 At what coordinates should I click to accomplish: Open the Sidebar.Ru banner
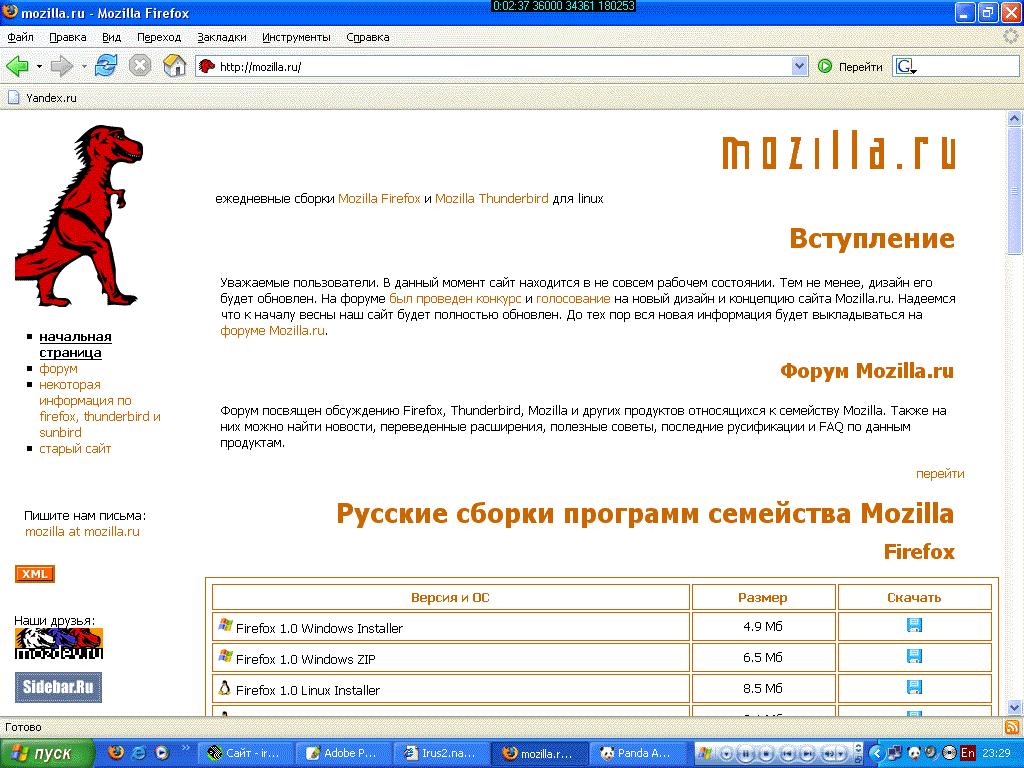(x=59, y=687)
